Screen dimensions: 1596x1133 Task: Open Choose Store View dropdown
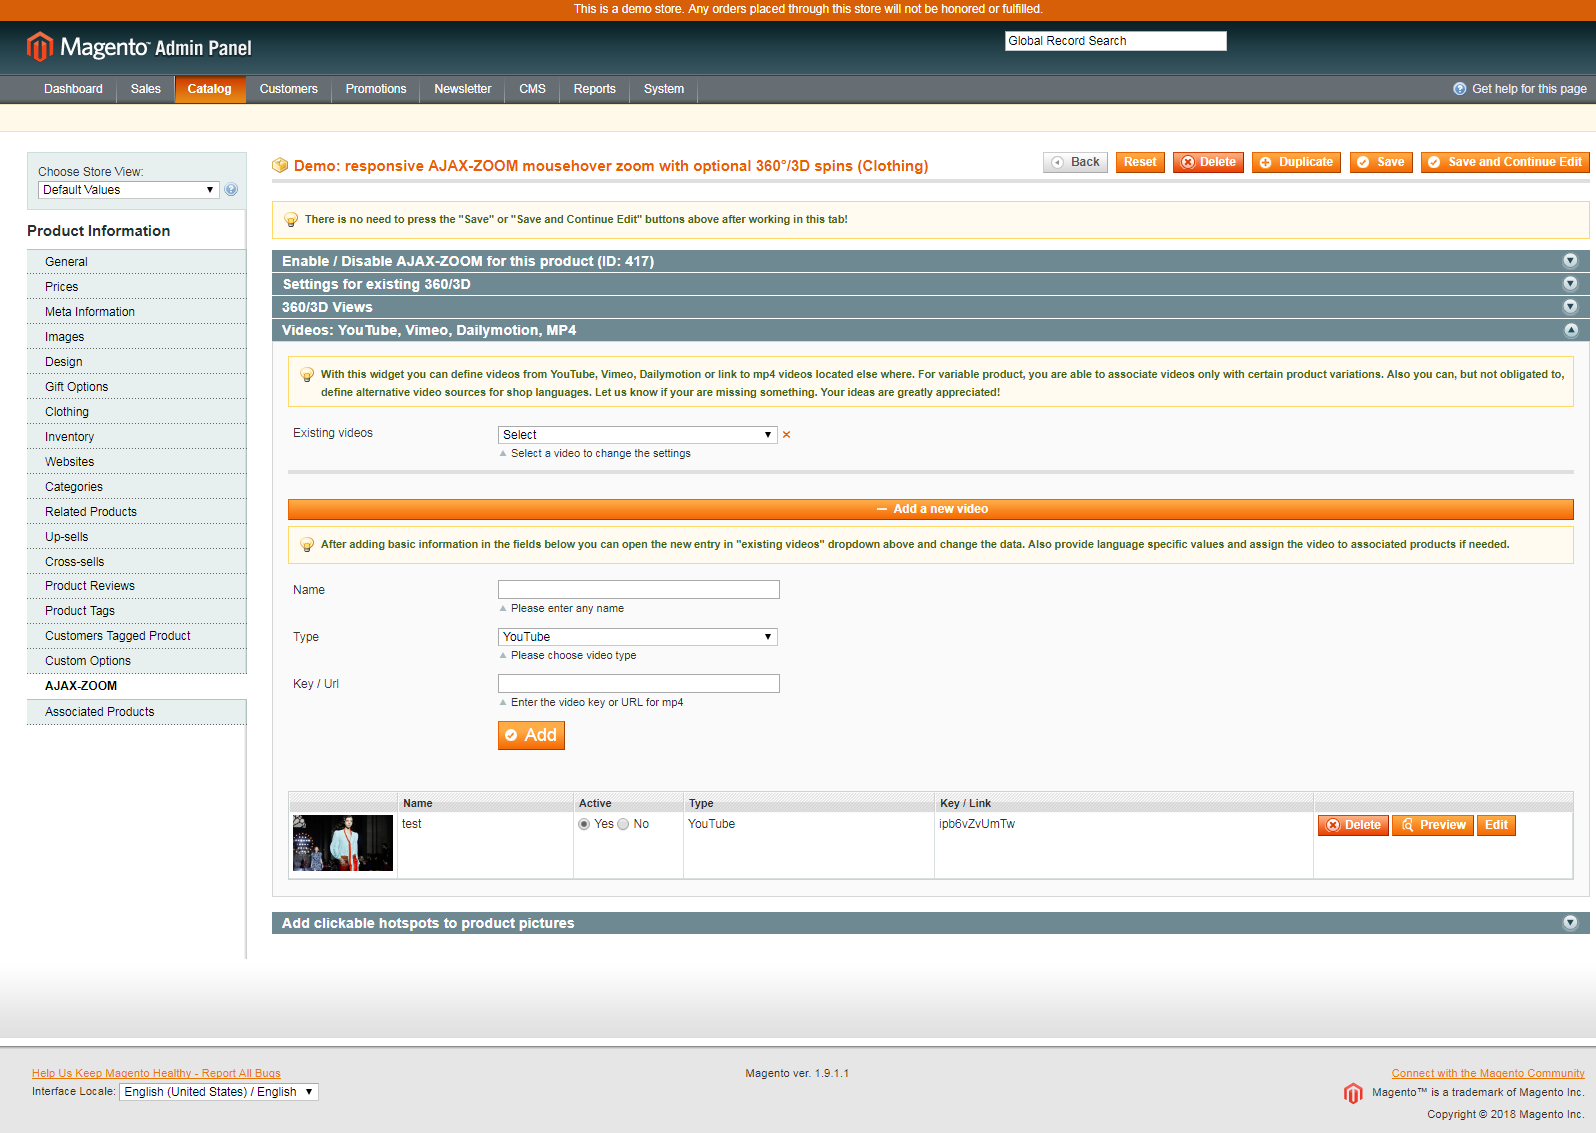point(128,190)
